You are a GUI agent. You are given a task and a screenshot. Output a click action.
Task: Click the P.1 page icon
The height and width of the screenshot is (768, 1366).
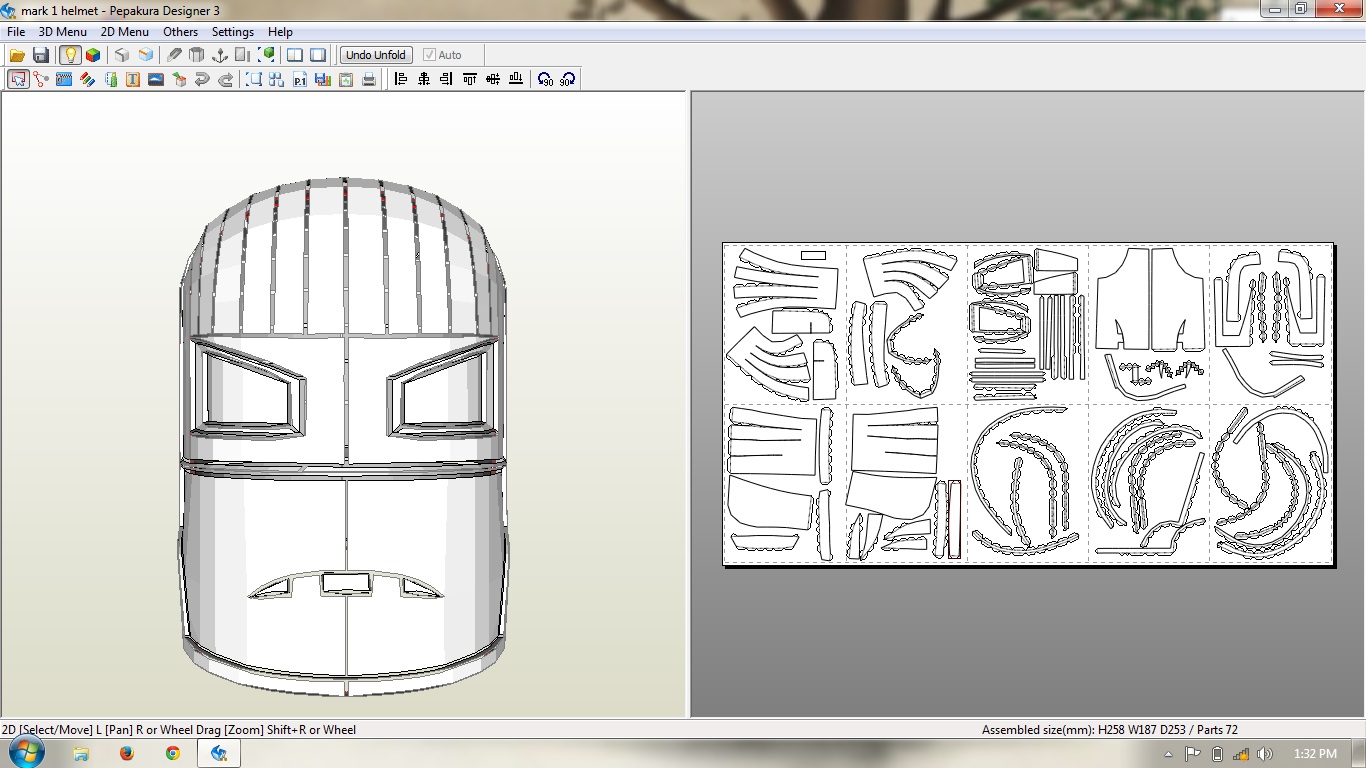[300, 79]
